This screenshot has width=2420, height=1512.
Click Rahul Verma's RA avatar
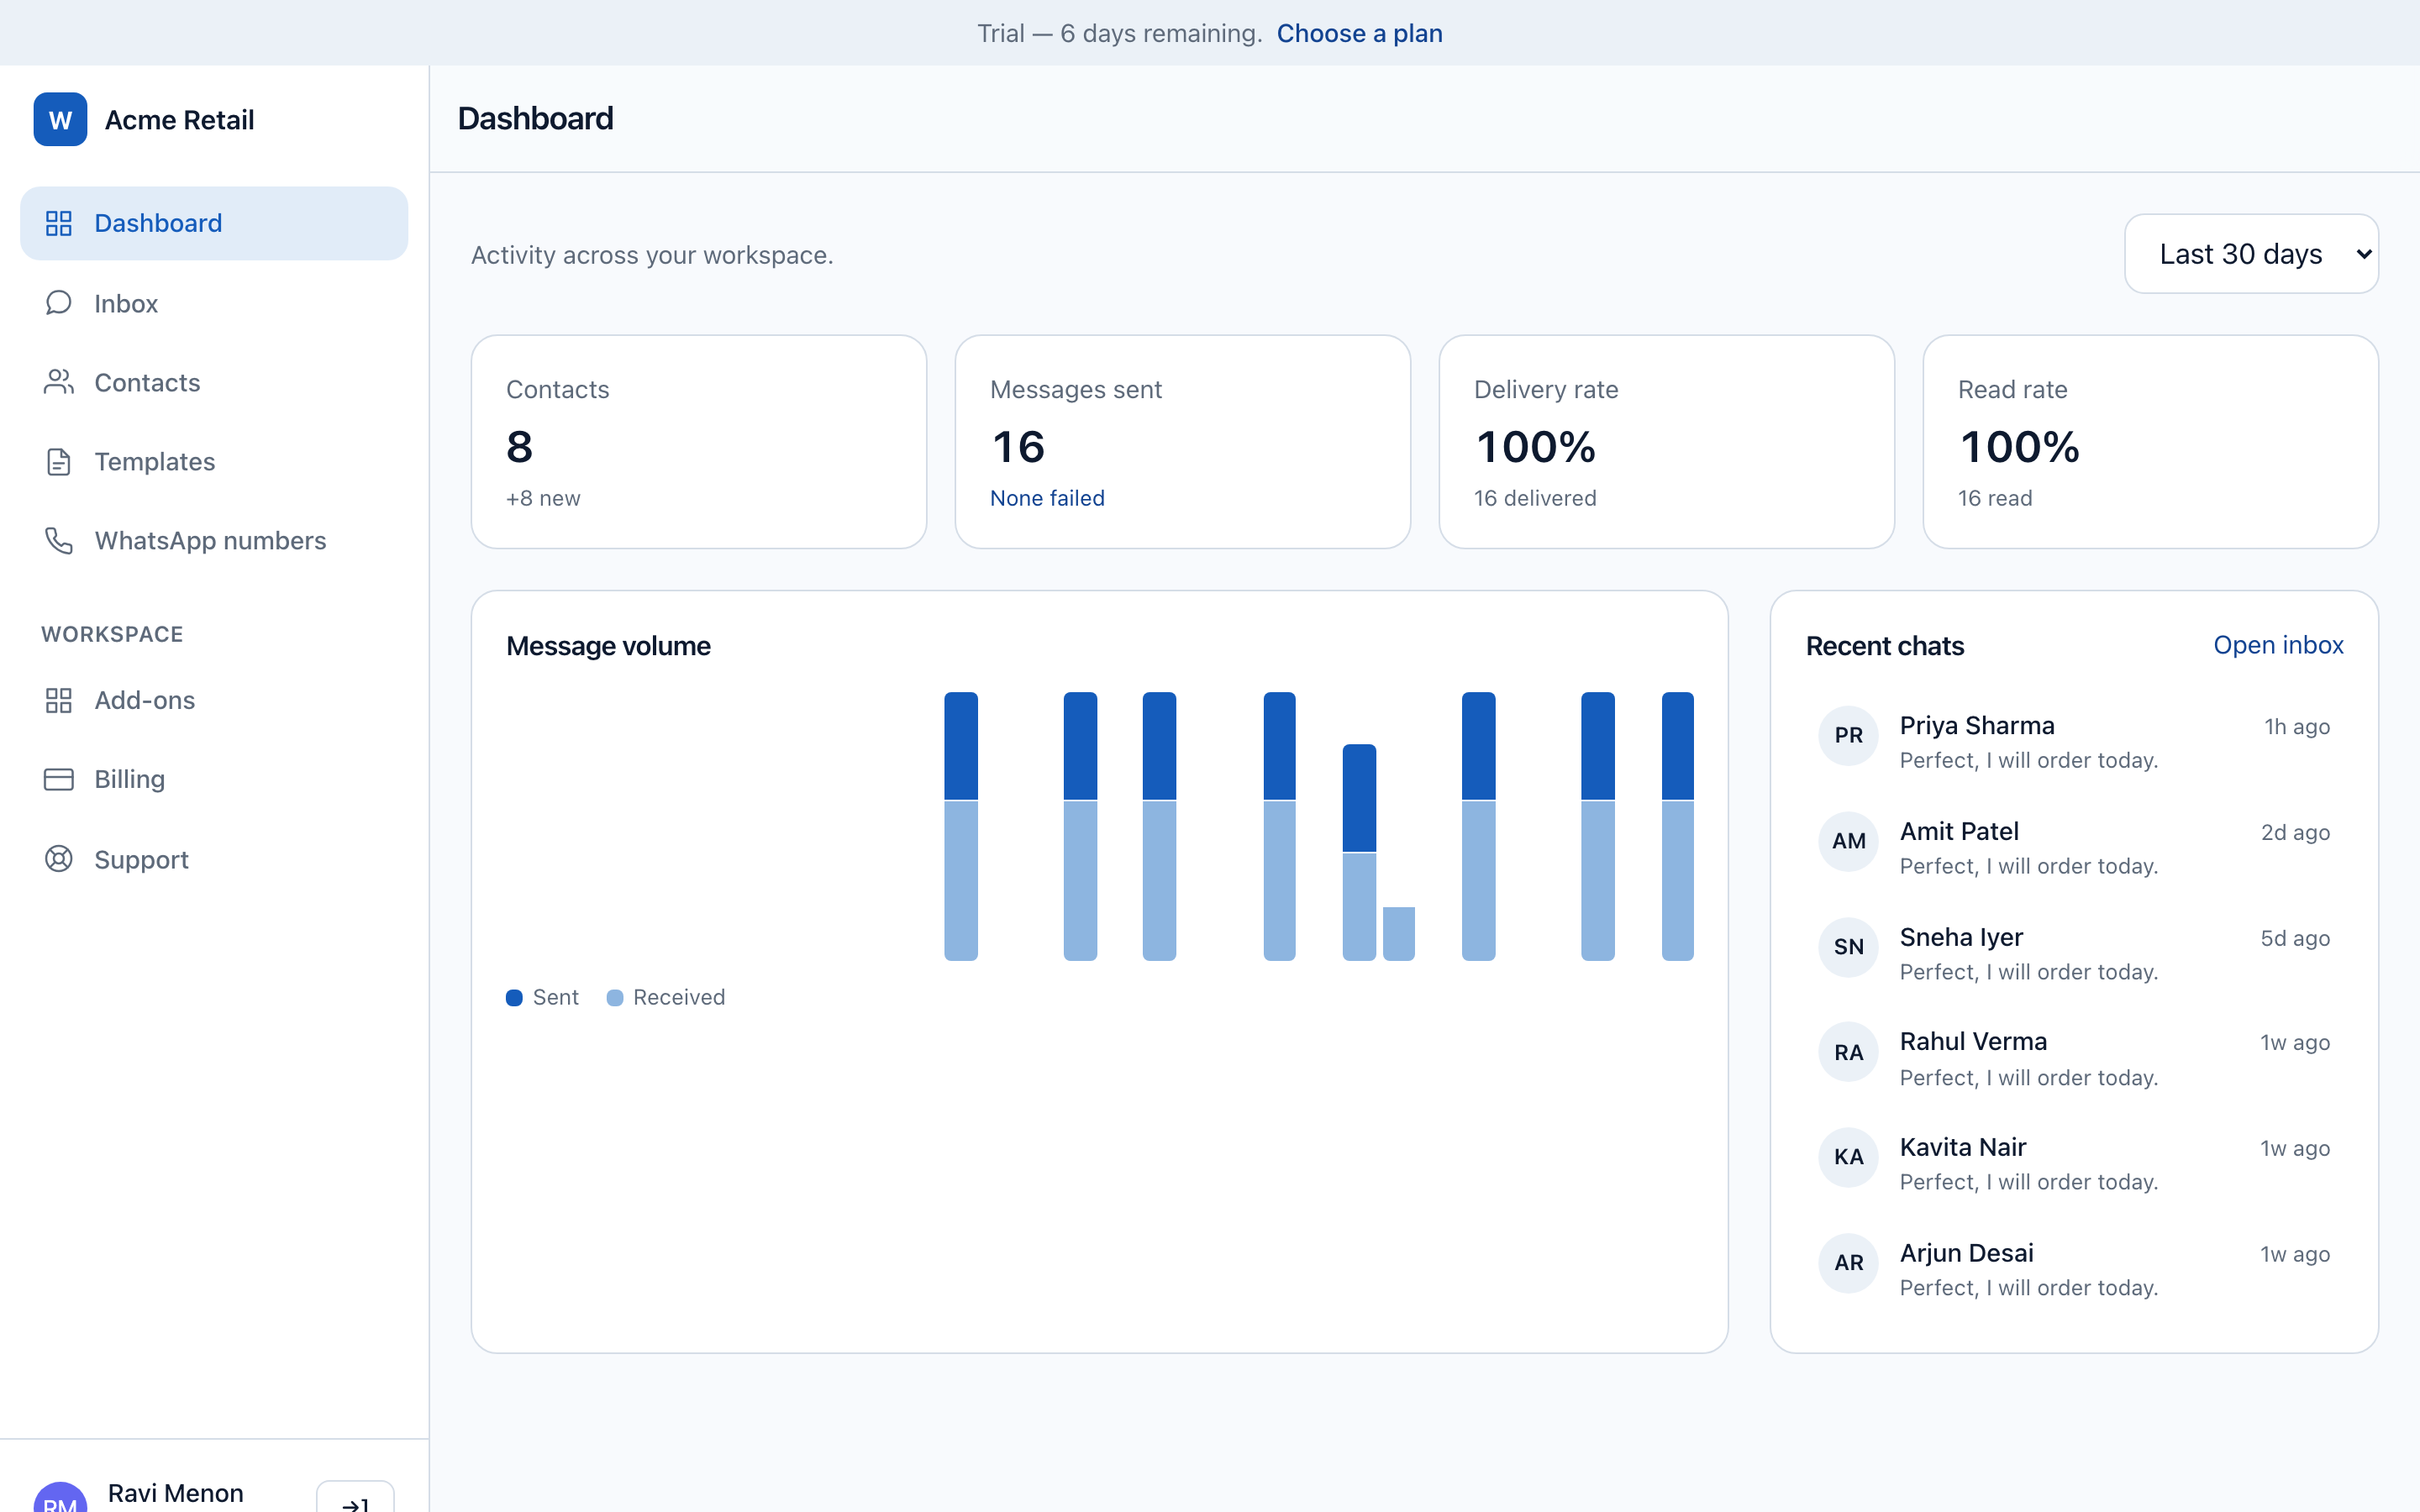1848,1052
